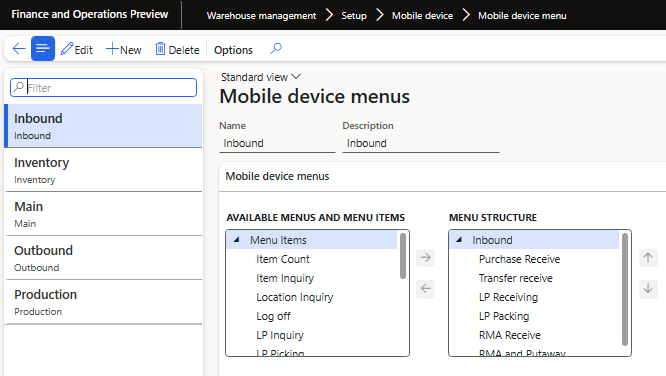The image size is (666, 376).
Task: Open the Standard view dropdown
Action: [261, 77]
